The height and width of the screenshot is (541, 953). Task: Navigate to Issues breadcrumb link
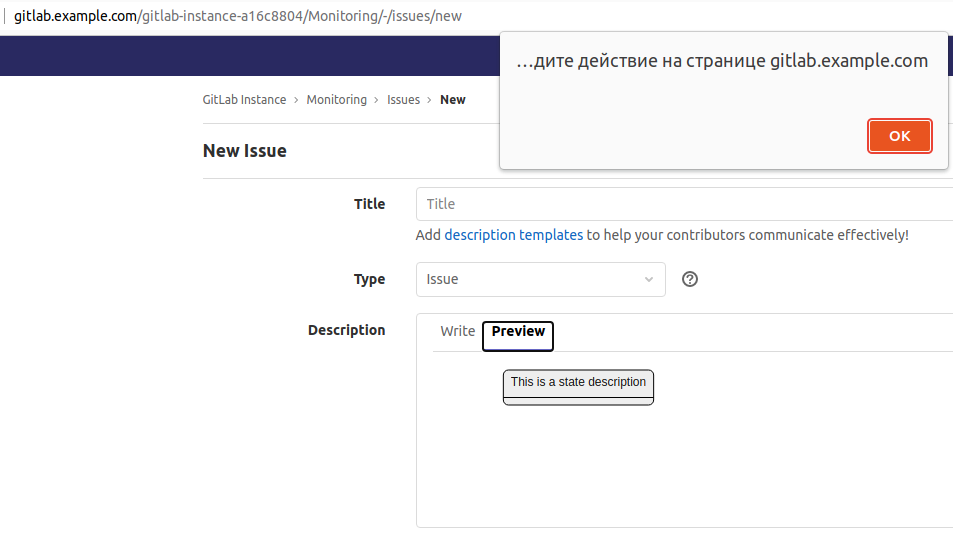pyautogui.click(x=403, y=100)
